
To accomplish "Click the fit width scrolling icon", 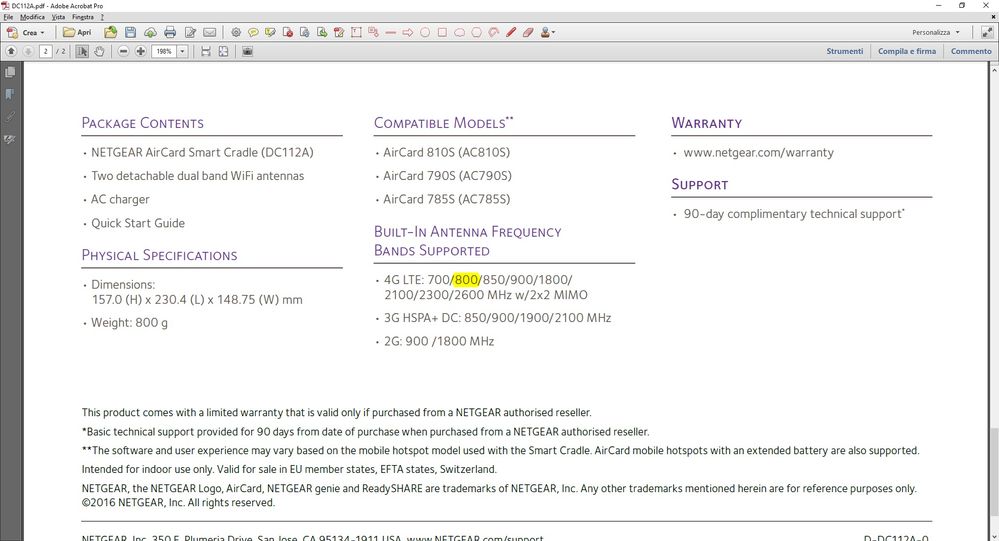I will pyautogui.click(x=206, y=51).
